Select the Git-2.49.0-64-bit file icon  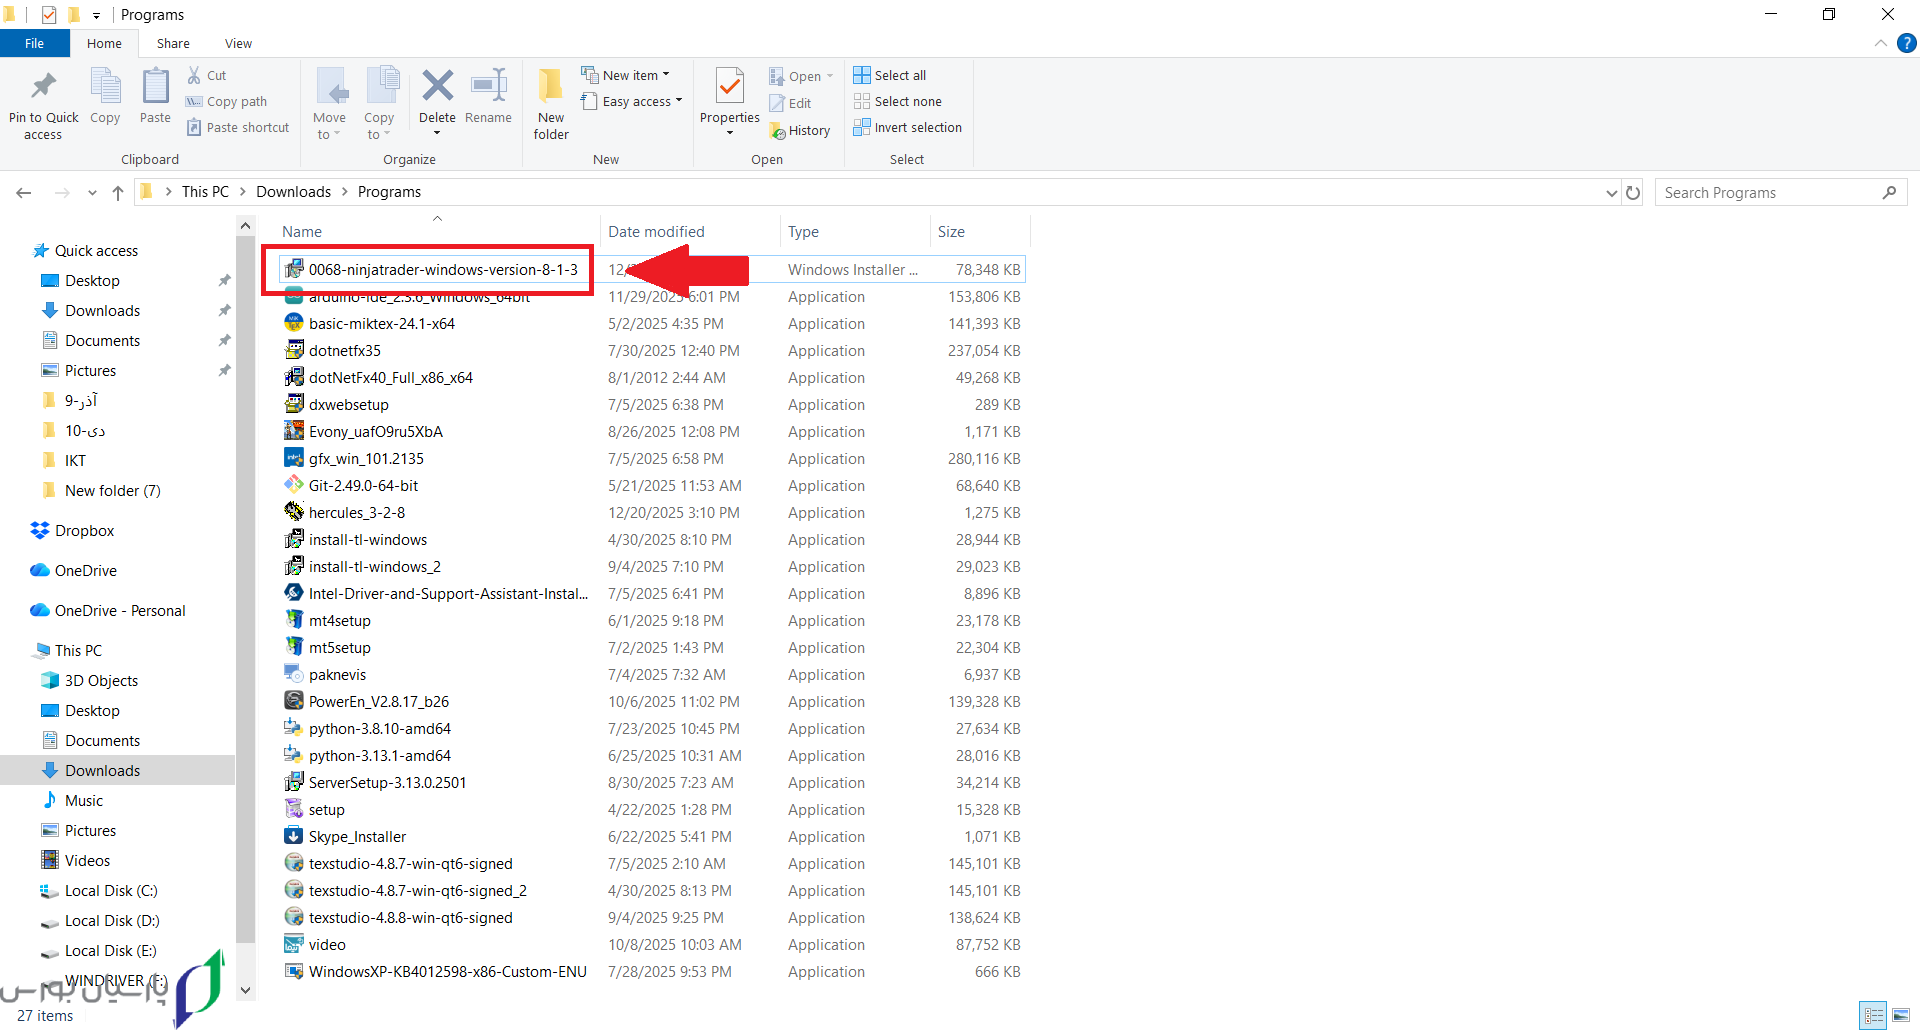[293, 484]
